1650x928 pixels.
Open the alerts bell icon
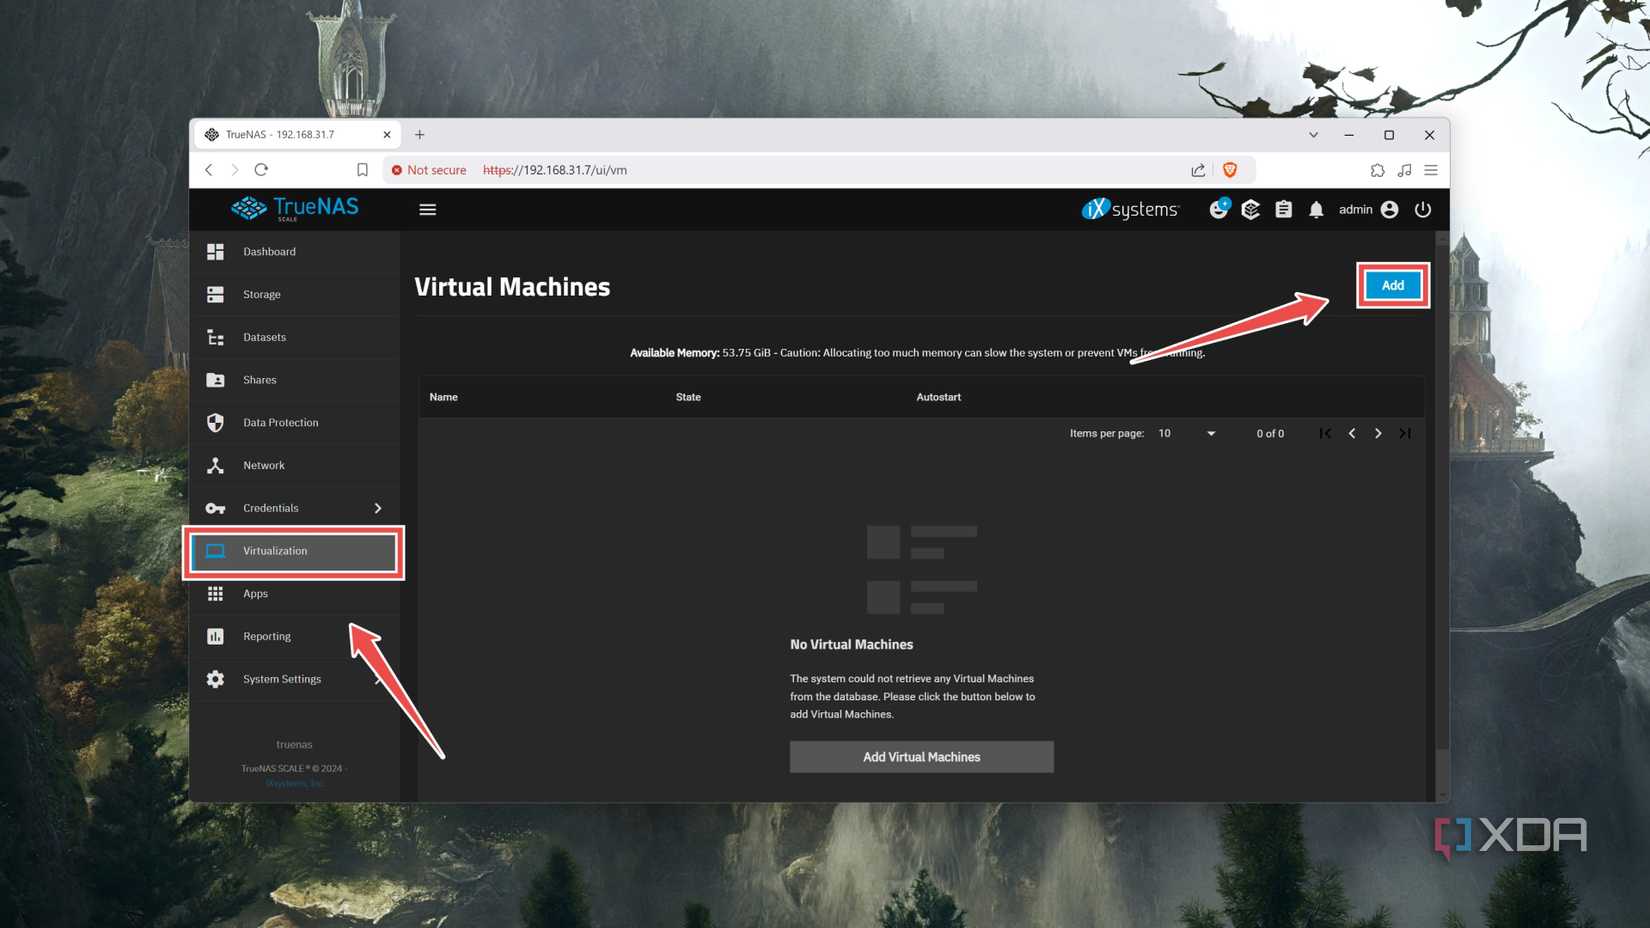point(1316,210)
